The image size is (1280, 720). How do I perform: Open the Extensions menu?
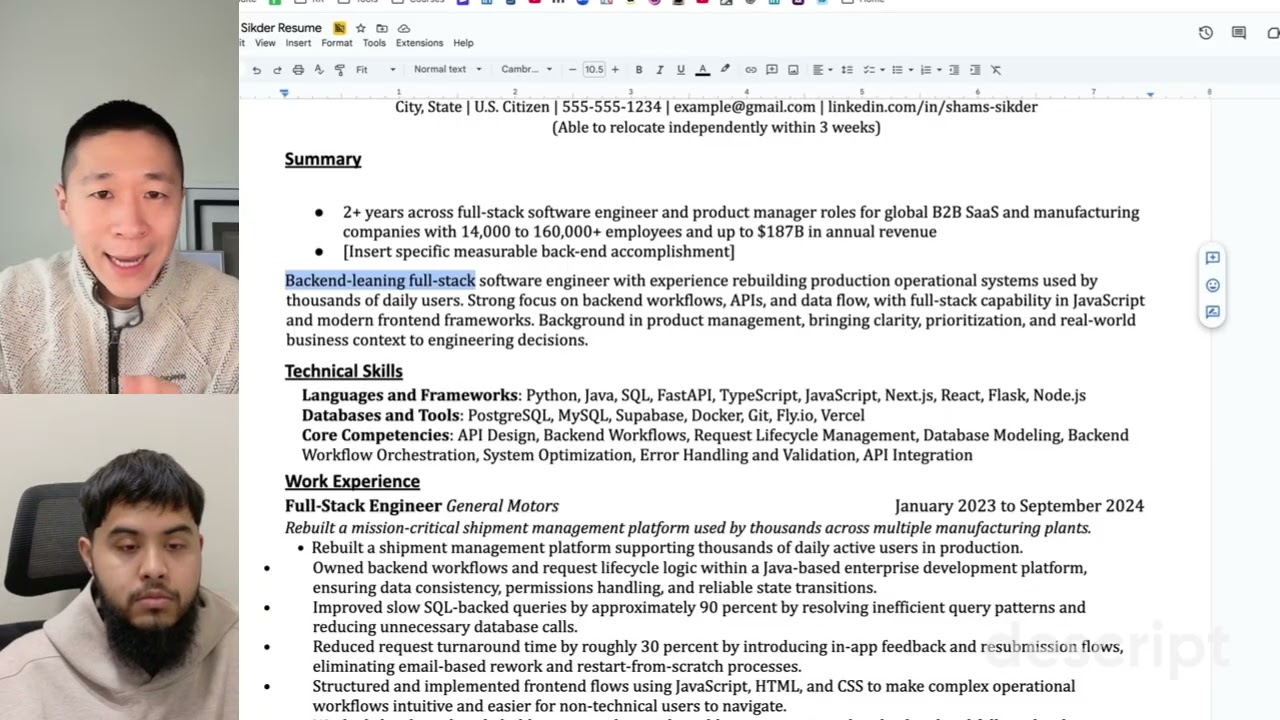tap(419, 43)
